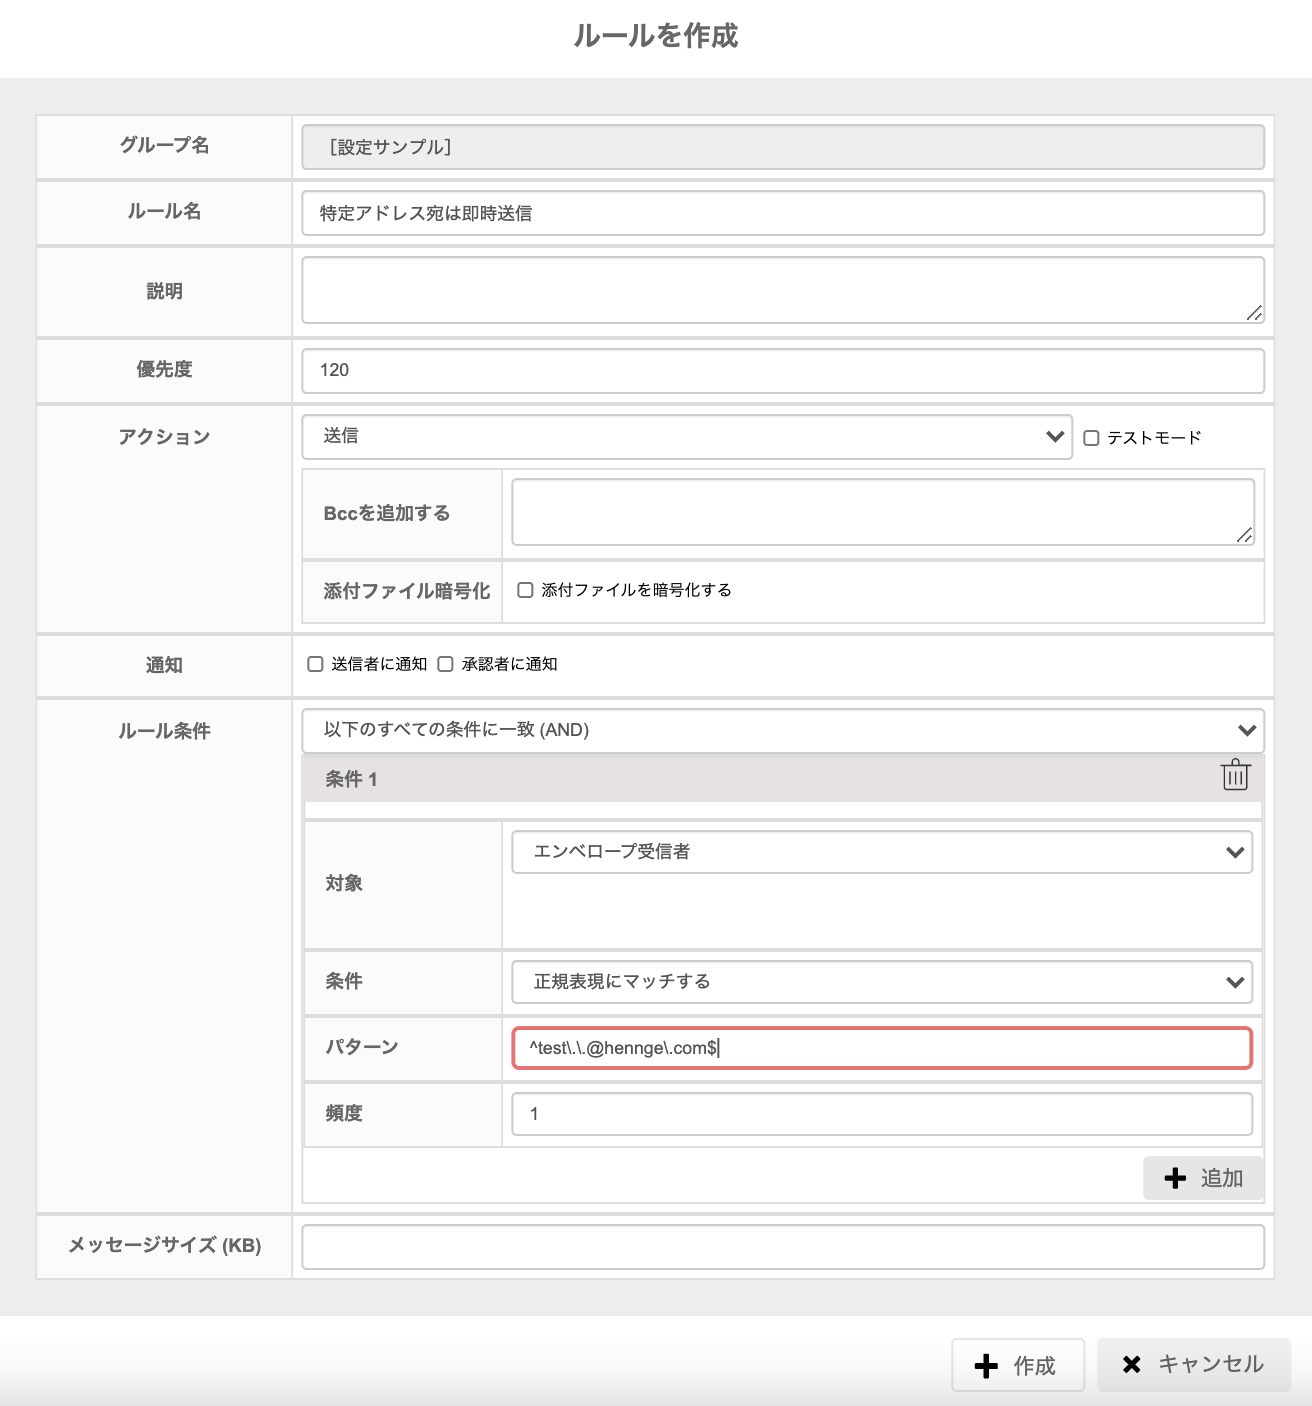Tick the 送信者に通知 checkbox
This screenshot has width=1312, height=1406.
315,664
